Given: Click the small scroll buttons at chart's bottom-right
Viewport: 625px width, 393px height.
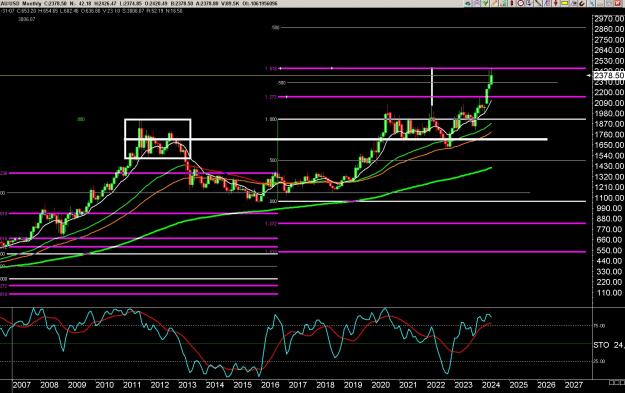Looking at the screenshot, I should point(617,382).
